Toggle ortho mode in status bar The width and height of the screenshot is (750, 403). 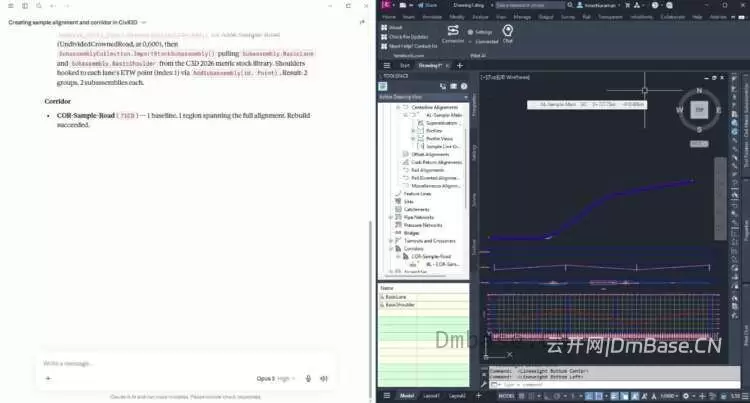pos(547,396)
